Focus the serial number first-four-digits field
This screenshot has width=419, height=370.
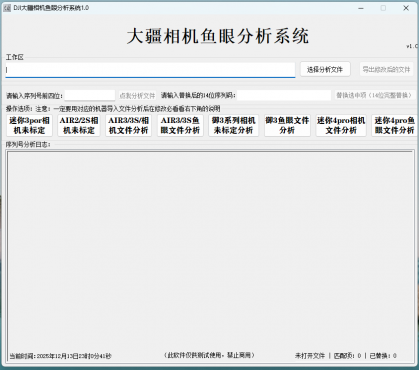[x=90, y=96]
